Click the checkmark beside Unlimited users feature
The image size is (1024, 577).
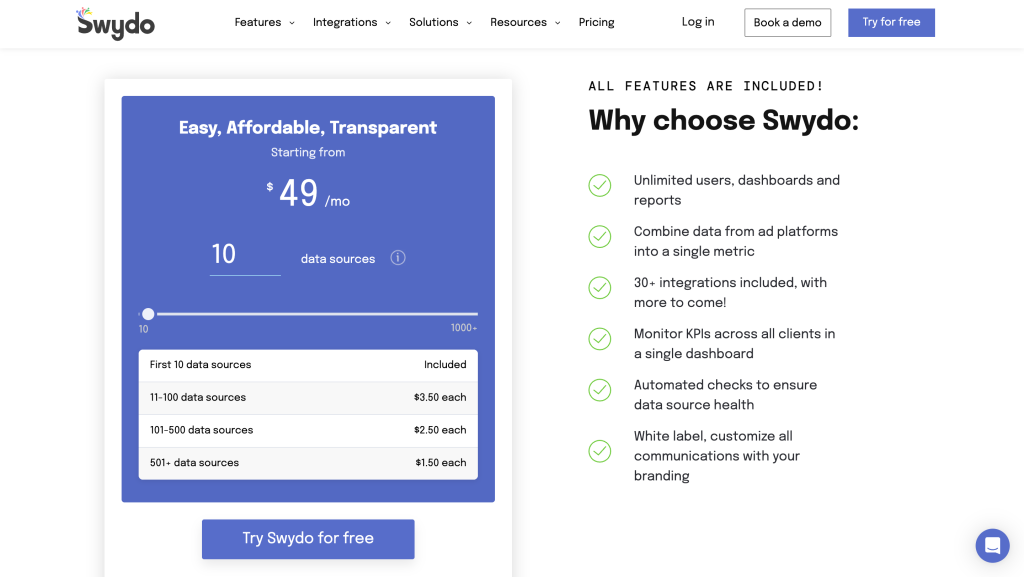[x=600, y=186]
